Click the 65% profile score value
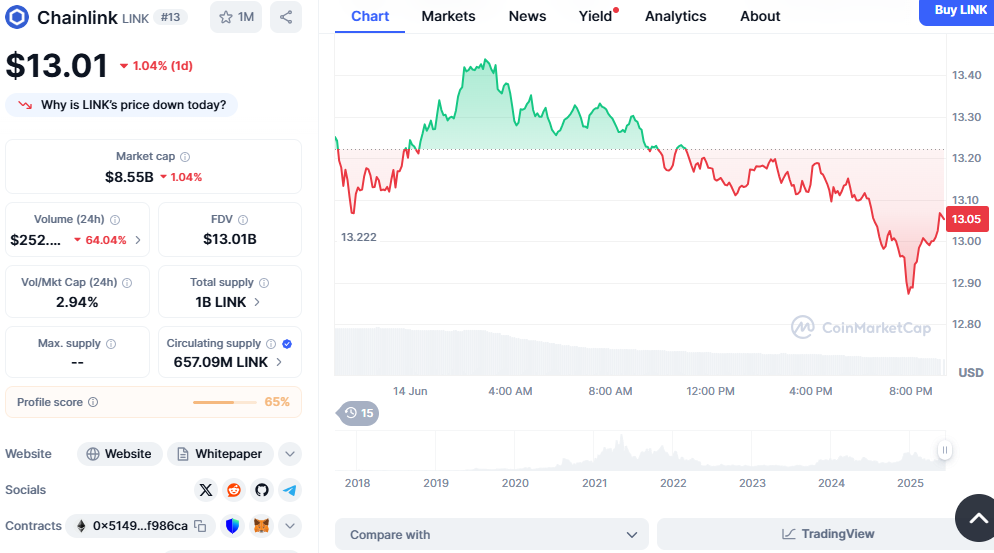 [x=277, y=402]
